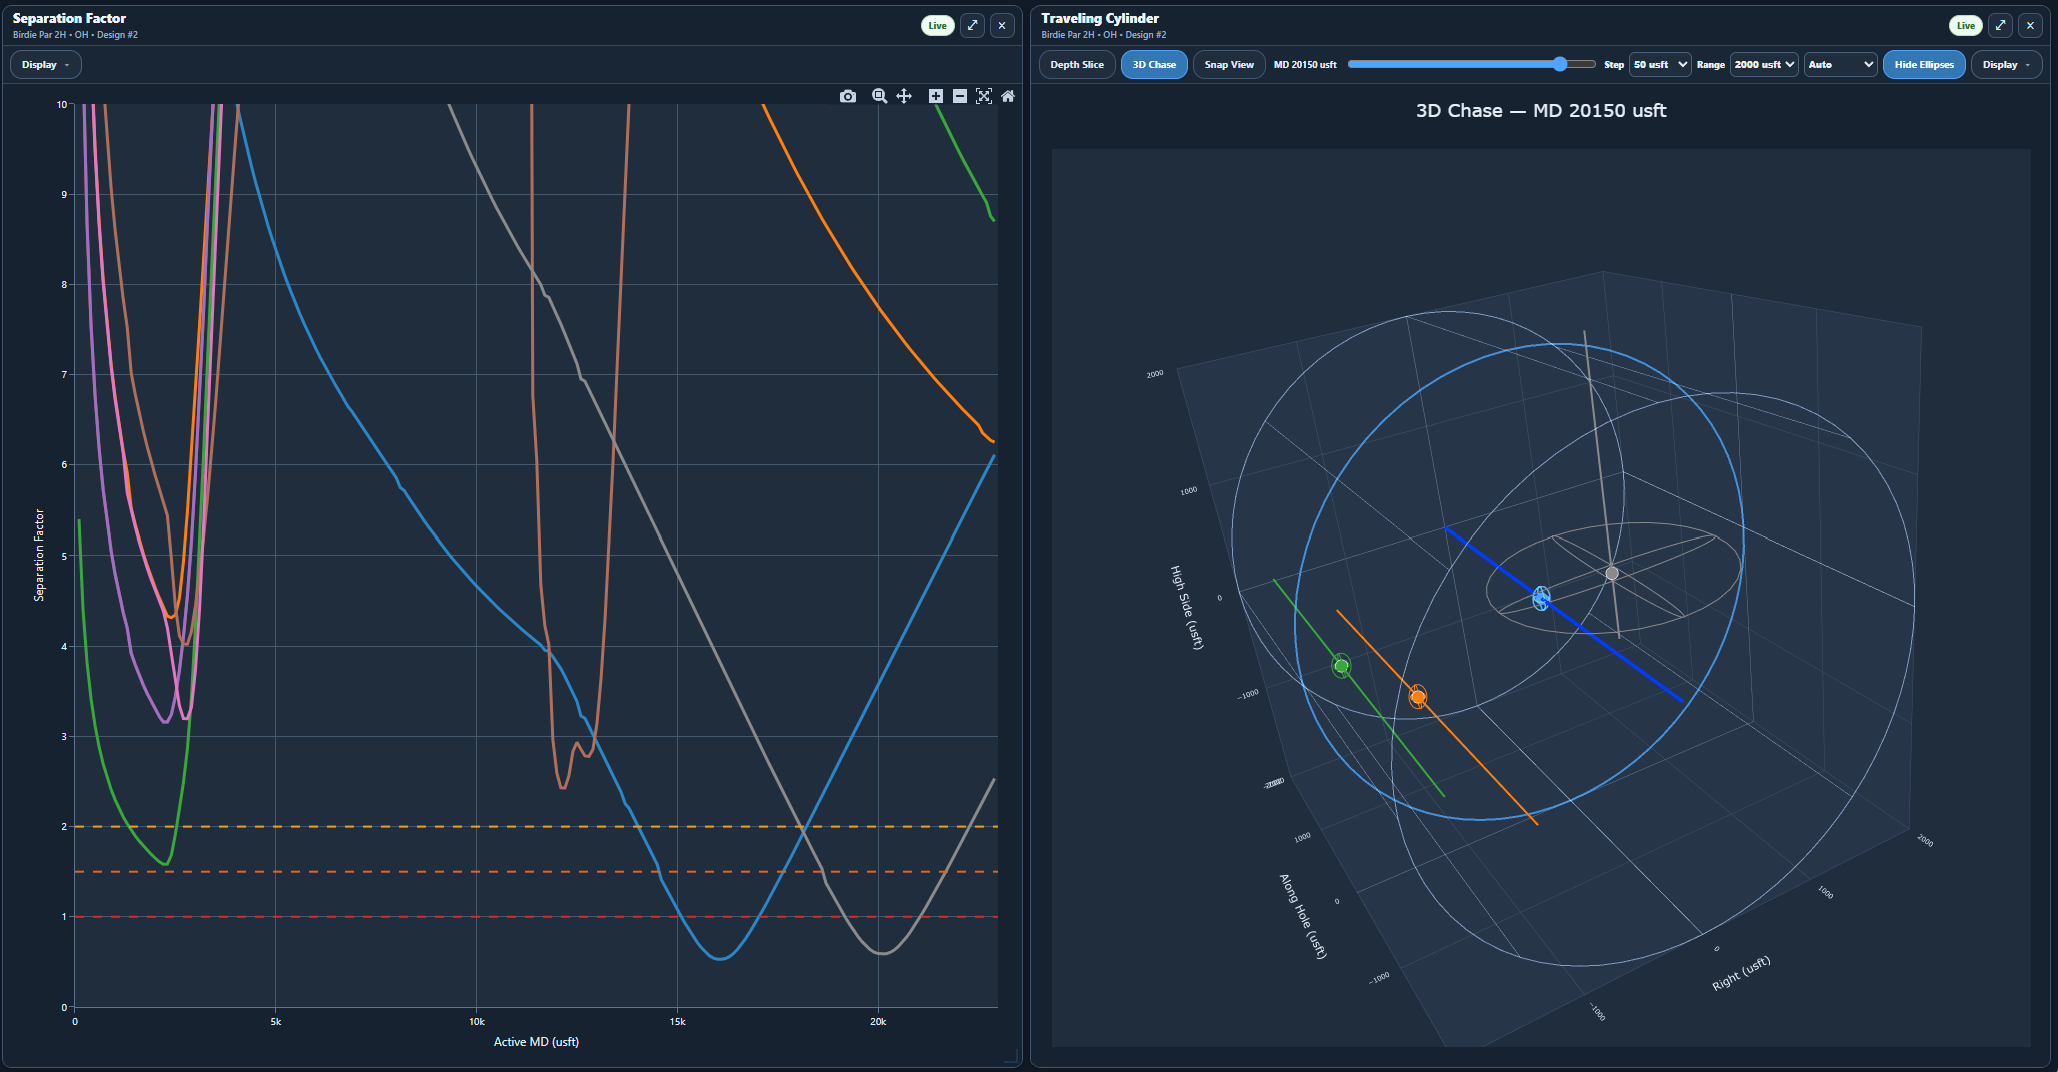Viewport: 2058px width, 1072px height.
Task: Click the '10k' x-axis tick label
Action: (x=477, y=1022)
